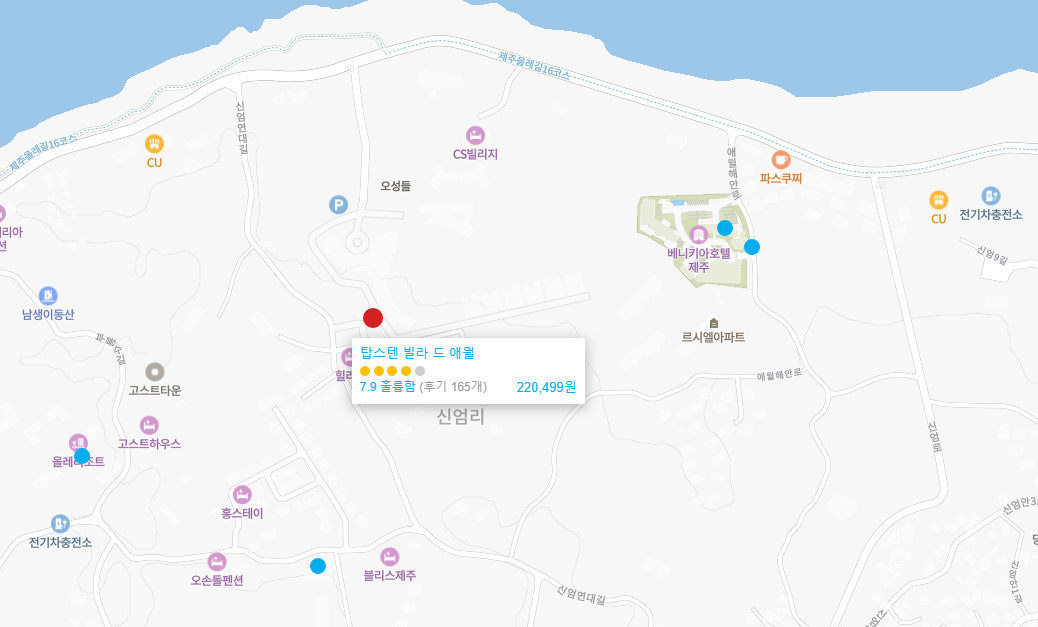Image resolution: width=1038 pixels, height=627 pixels.
Task: Open the 탑스텐 빌라 드 애월 hotel link
Action: click(x=417, y=353)
